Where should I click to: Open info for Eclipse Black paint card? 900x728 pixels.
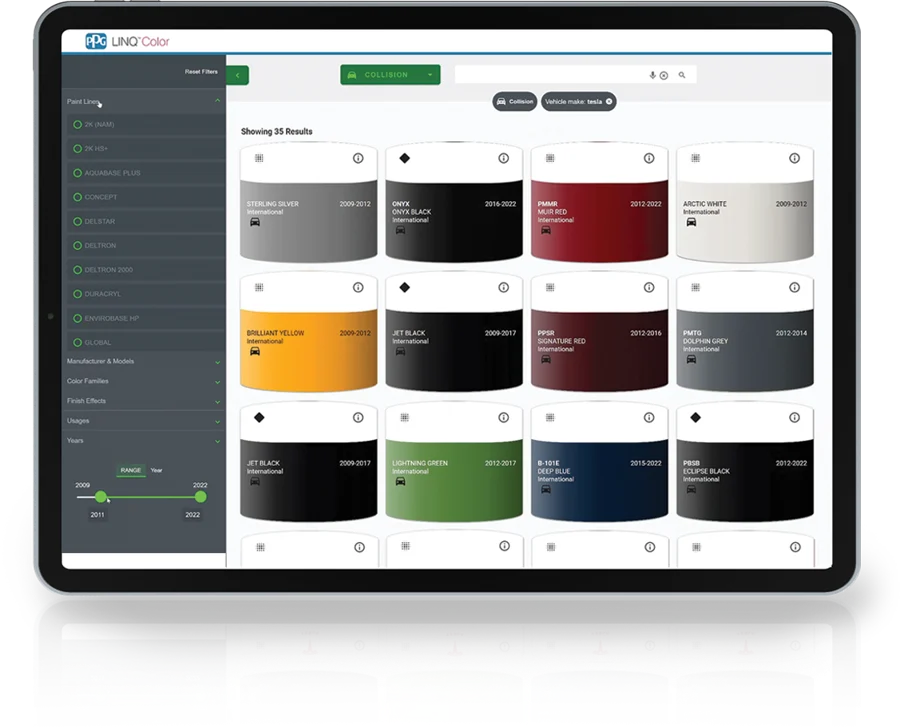point(794,417)
